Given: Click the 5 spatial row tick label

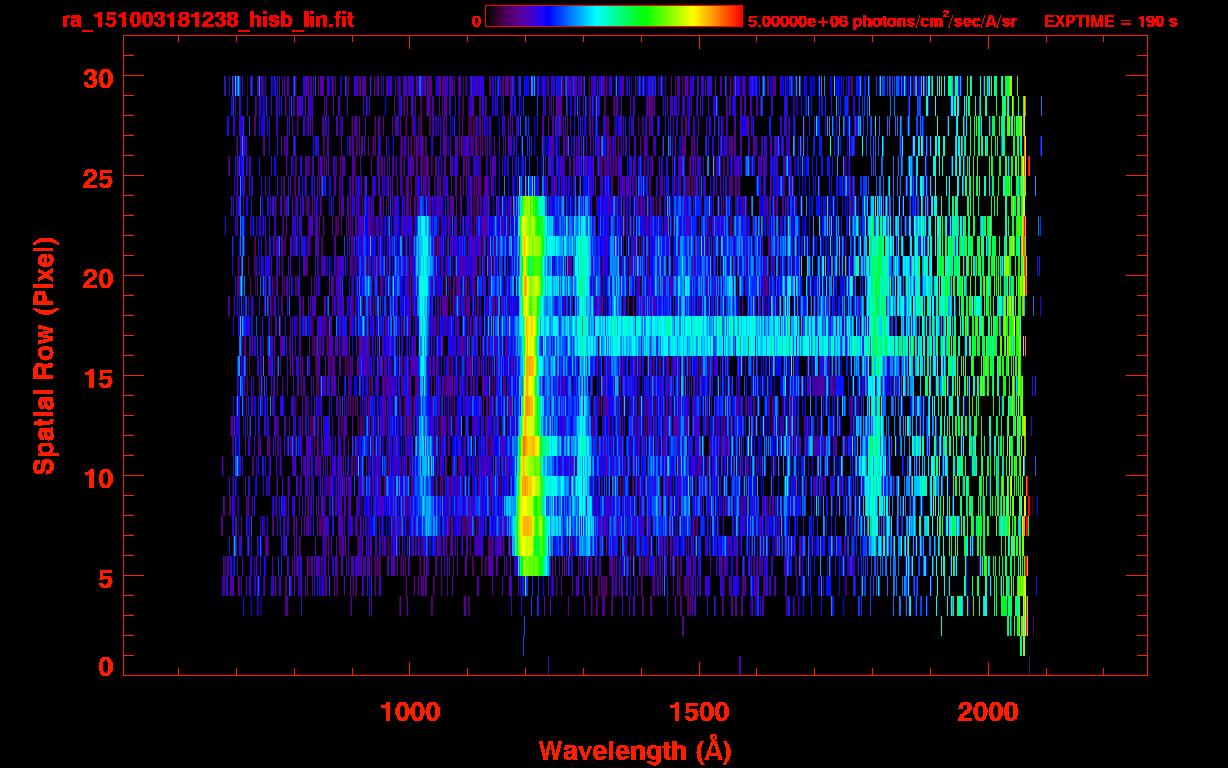Looking at the screenshot, I should 103,577.
